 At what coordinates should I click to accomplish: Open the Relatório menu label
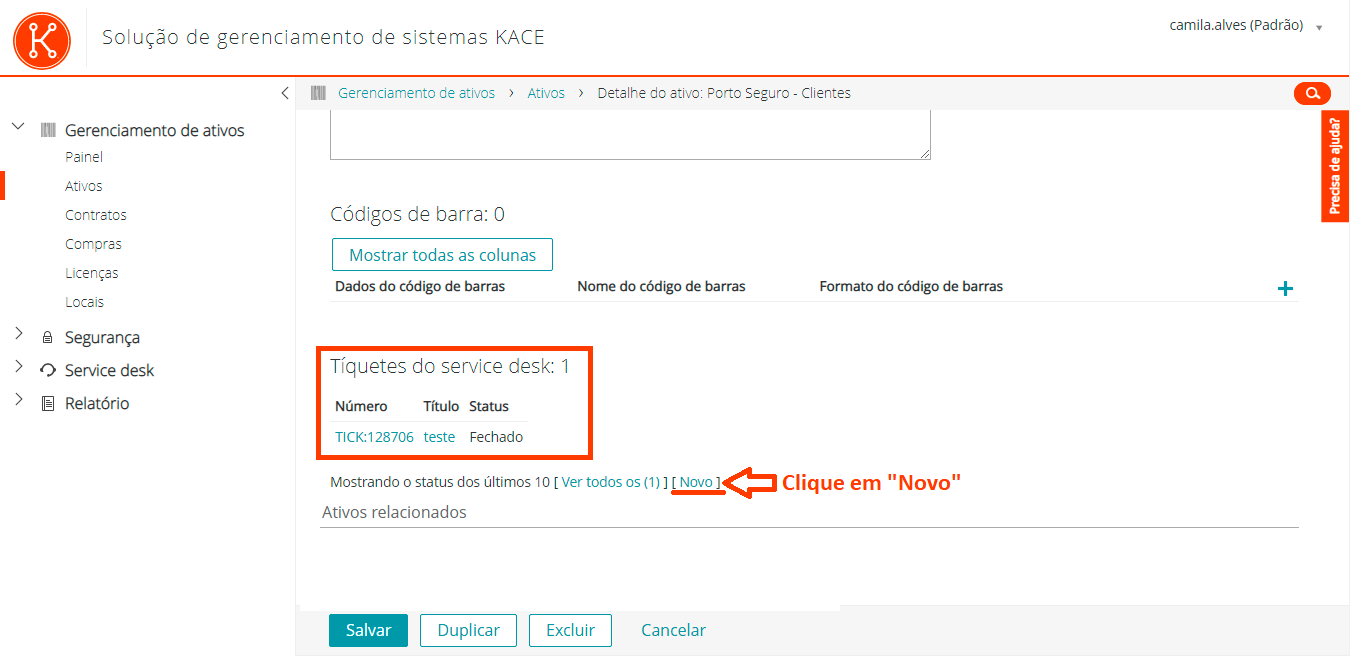pos(97,404)
